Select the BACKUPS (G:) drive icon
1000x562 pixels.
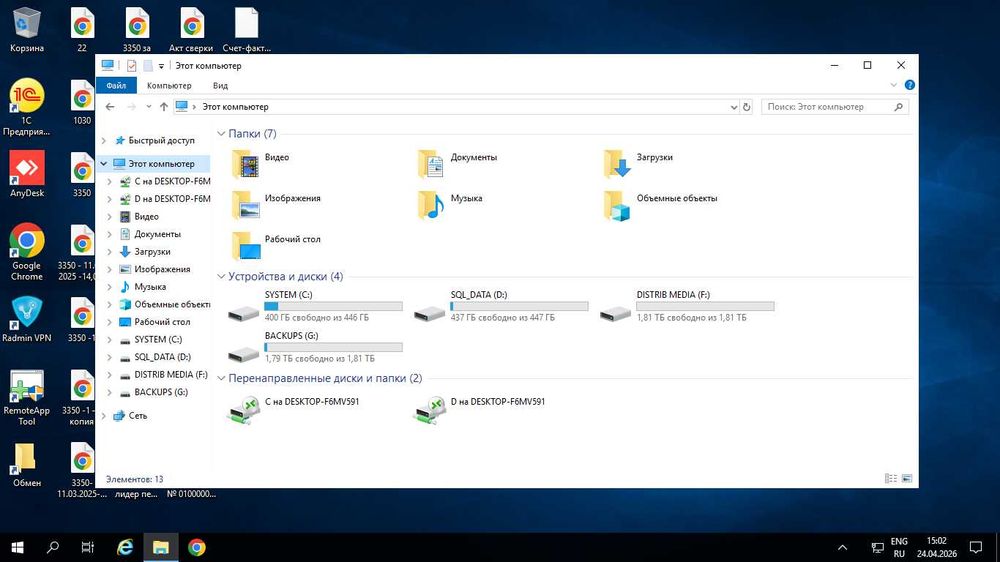pyautogui.click(x=244, y=353)
